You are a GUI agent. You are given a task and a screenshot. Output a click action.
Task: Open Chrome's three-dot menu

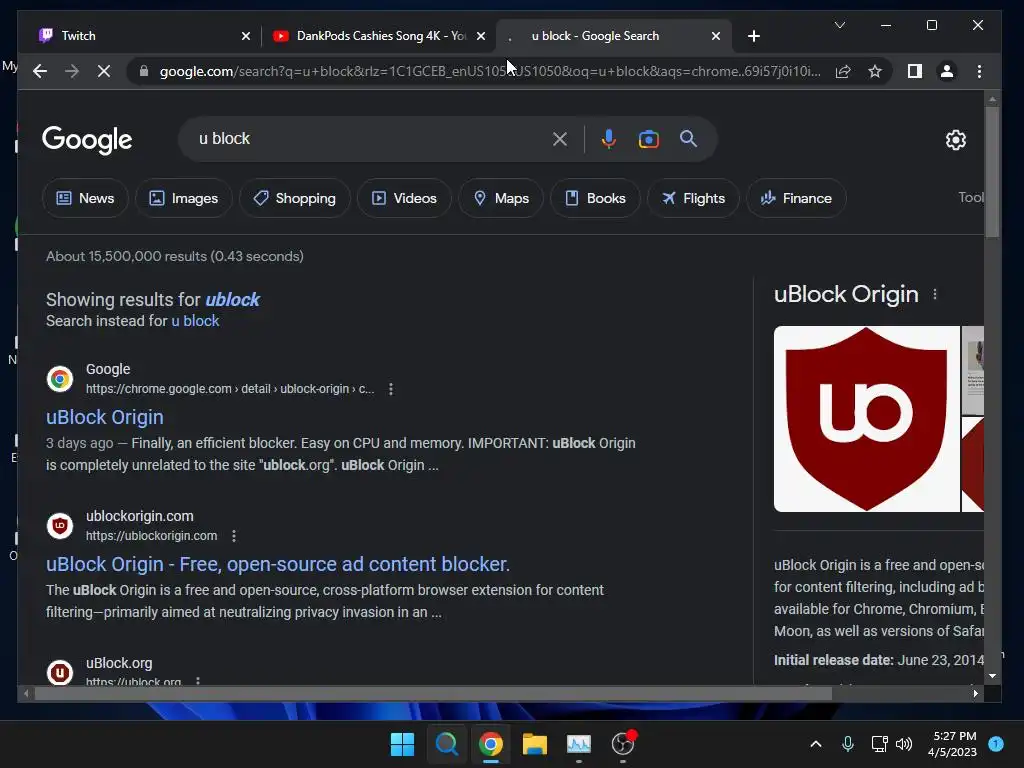point(979,71)
